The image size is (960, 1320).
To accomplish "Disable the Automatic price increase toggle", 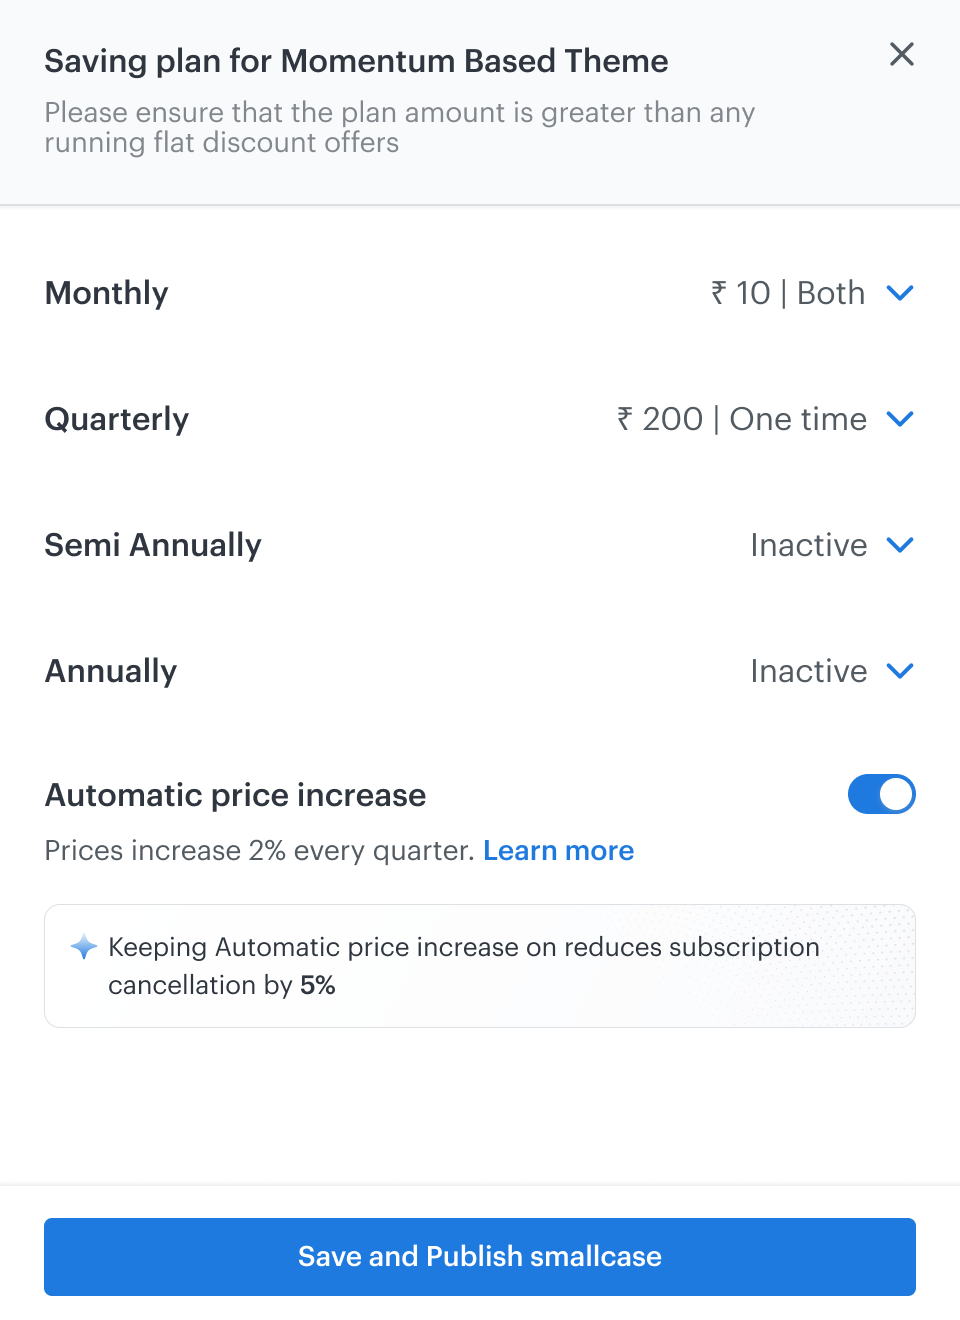I will tap(881, 795).
